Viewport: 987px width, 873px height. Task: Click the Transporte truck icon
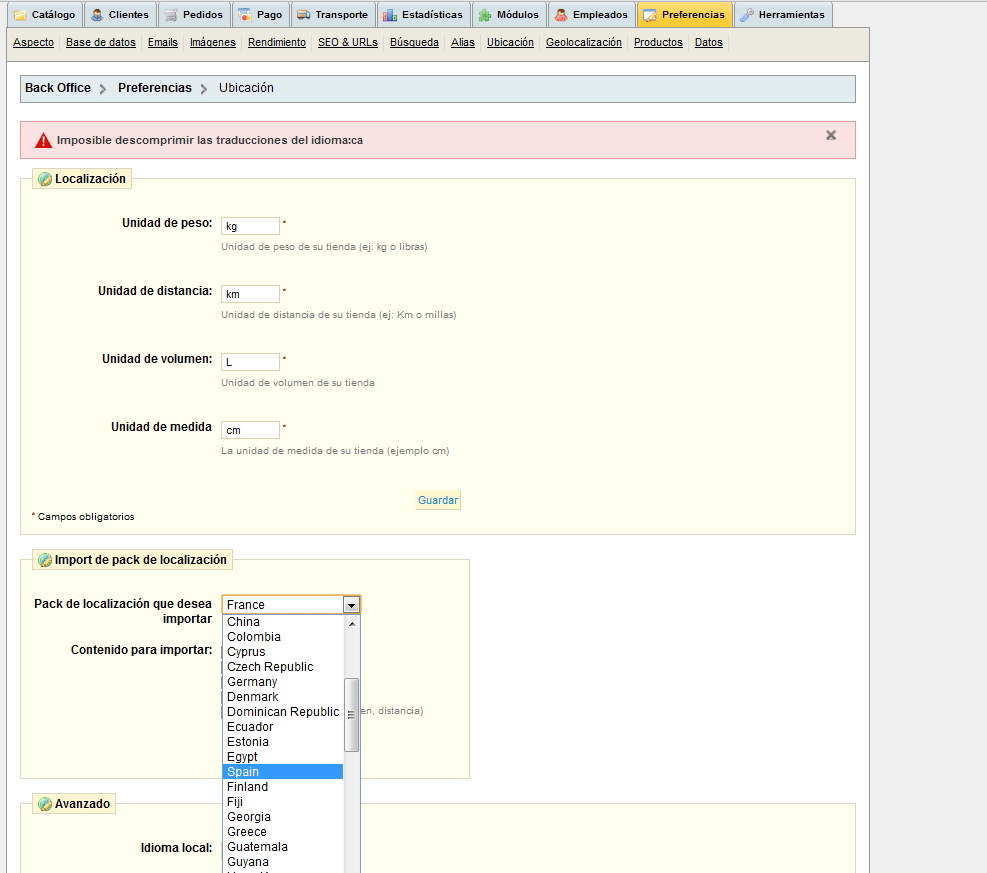click(x=301, y=15)
